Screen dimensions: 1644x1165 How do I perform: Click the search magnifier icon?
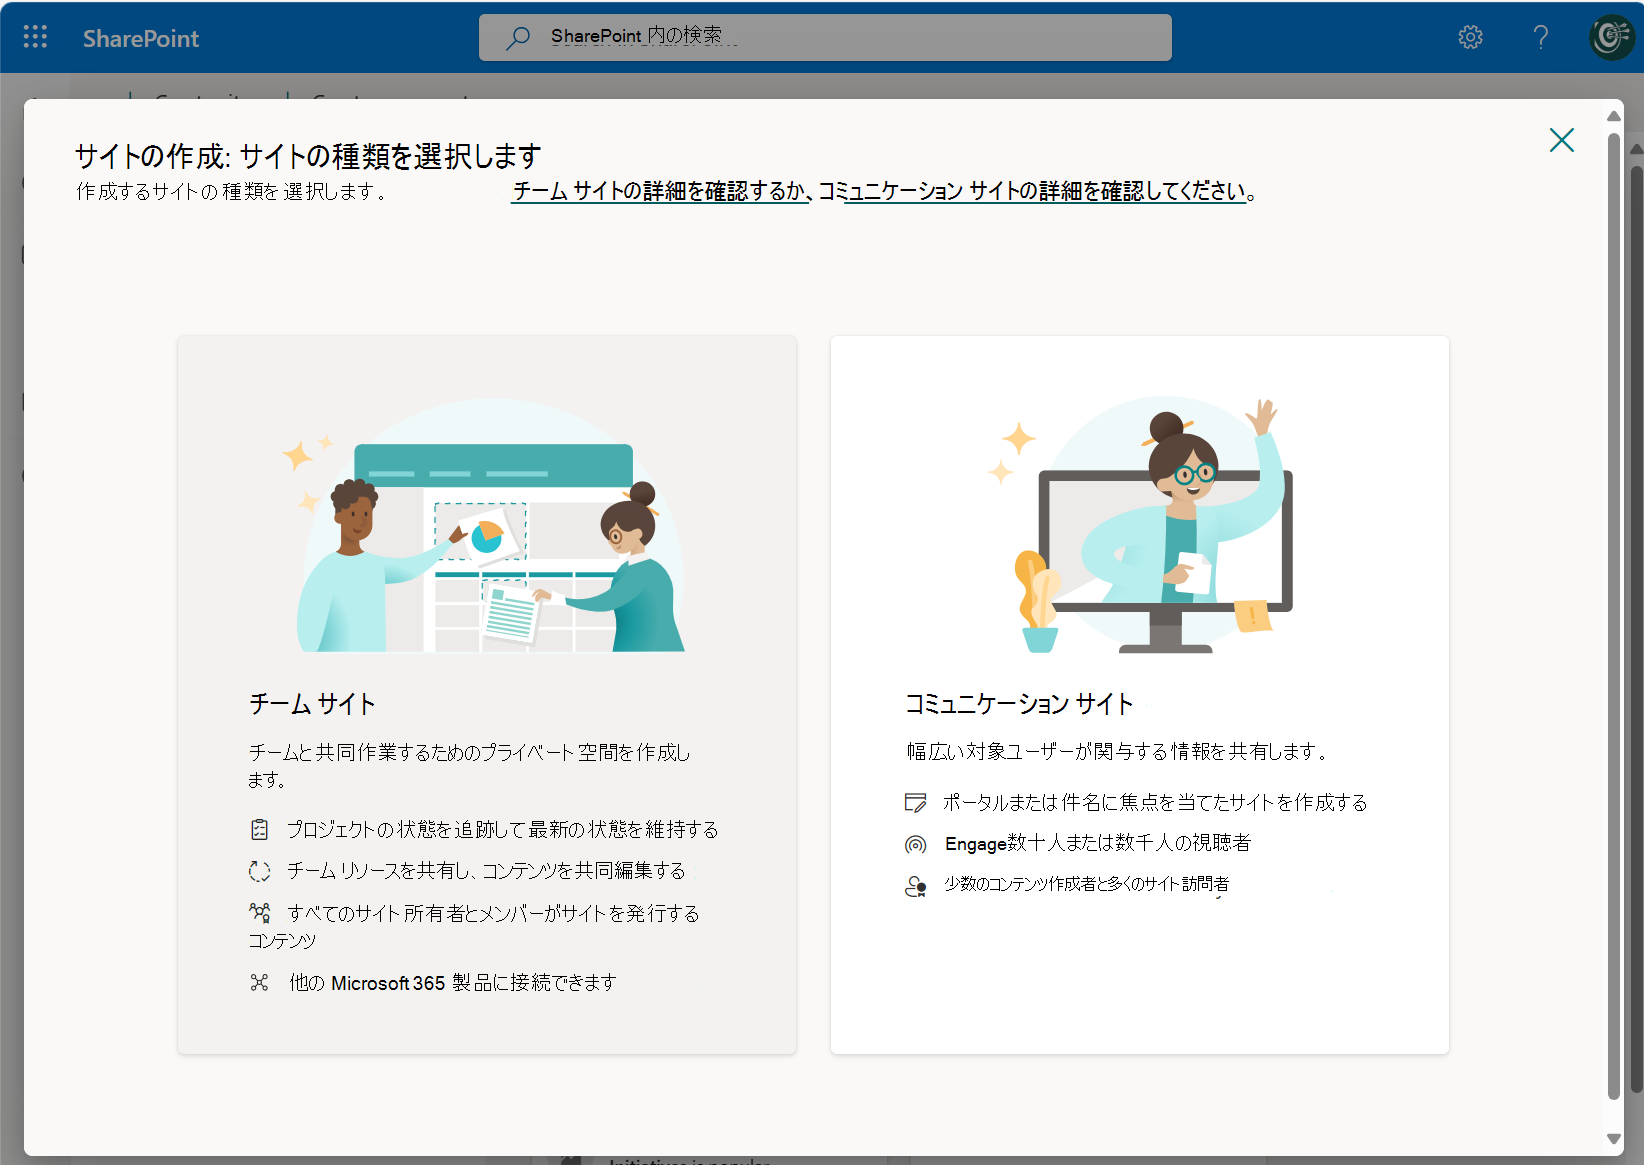click(518, 38)
